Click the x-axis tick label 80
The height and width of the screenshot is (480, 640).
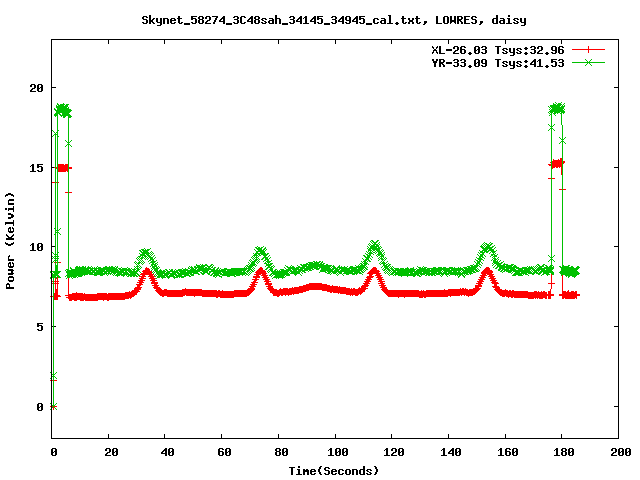click(x=281, y=452)
